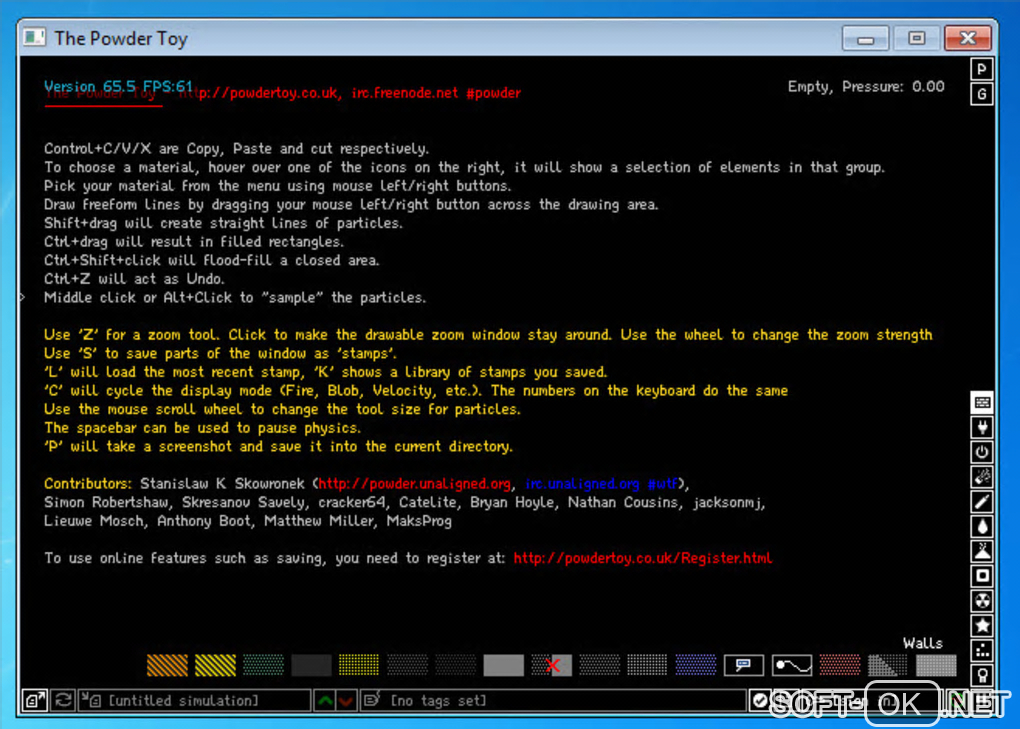Maximize The Powder Toy window

[917, 38]
